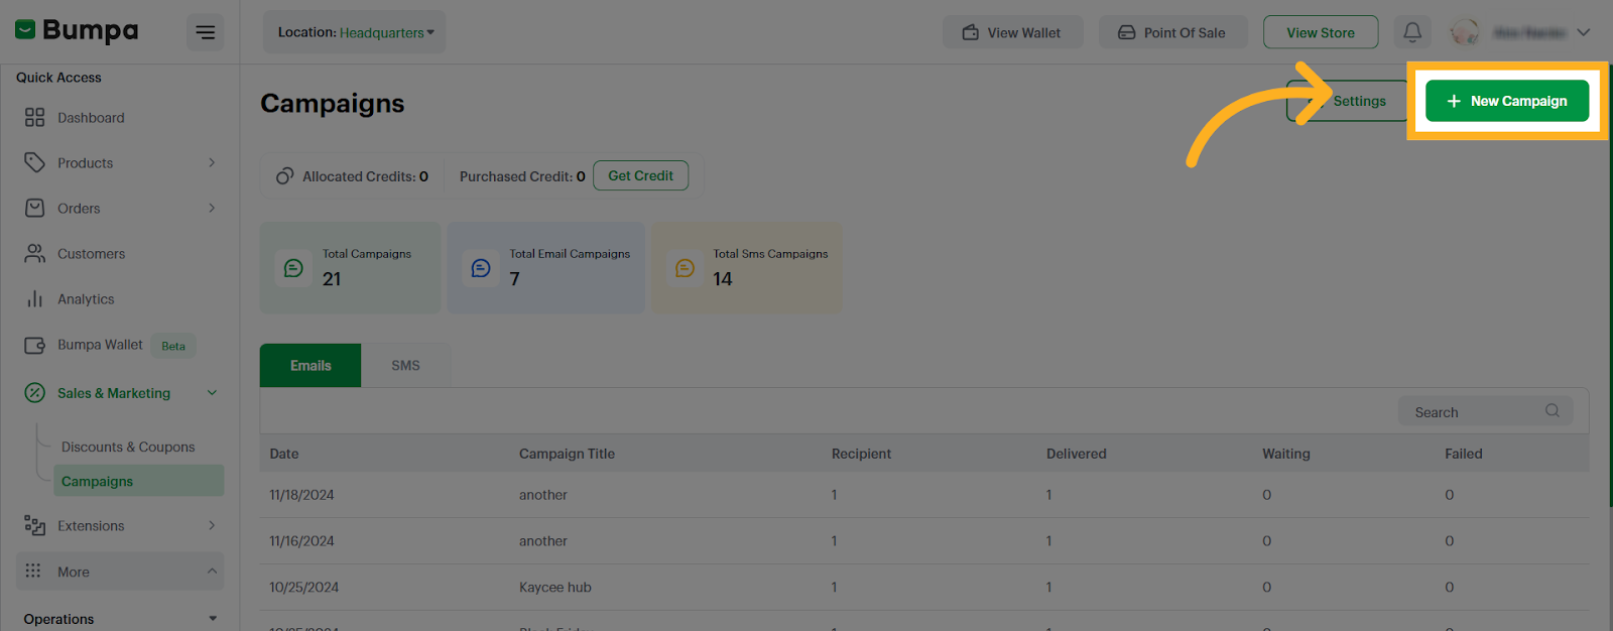Viewport: 1613px width, 631px height.
Task: Click the campaign Settings button
Action: coord(1349,101)
